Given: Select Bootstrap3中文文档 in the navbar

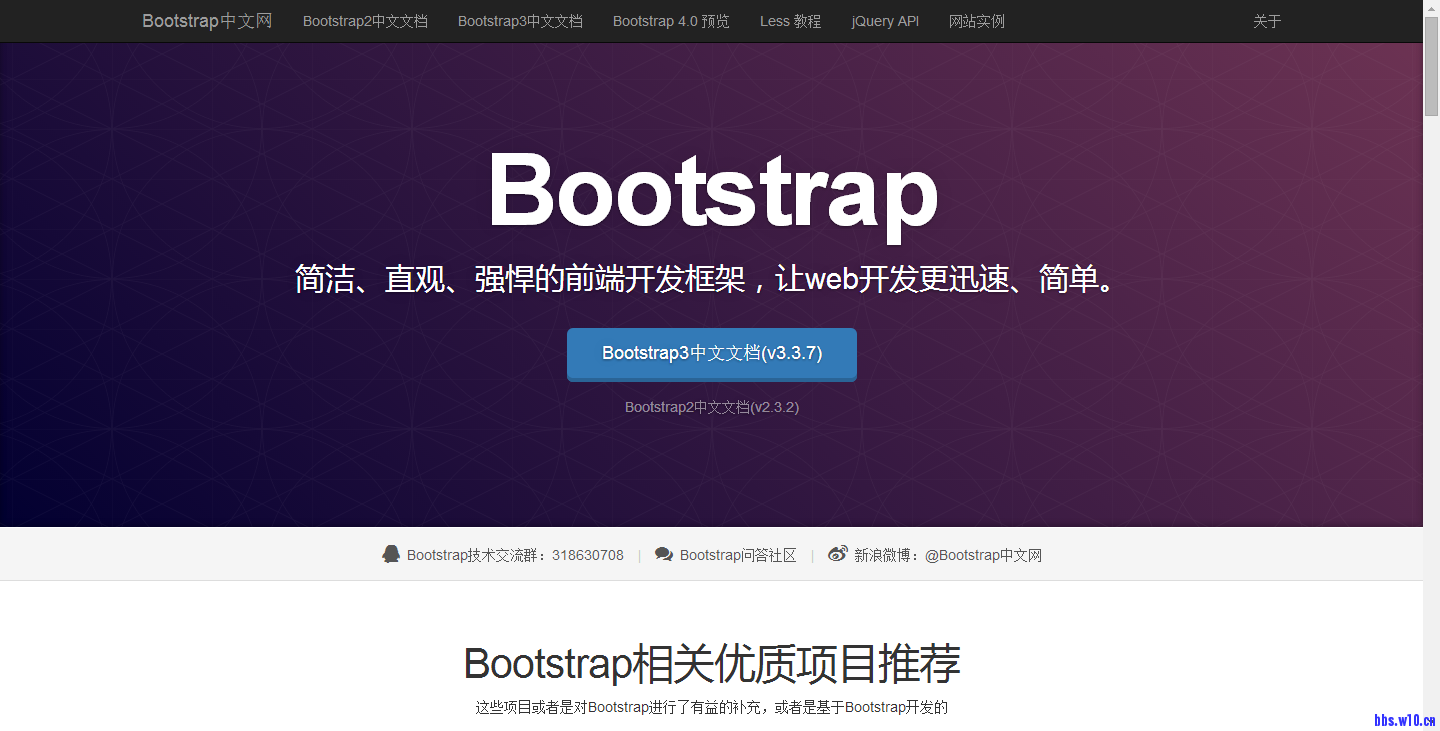Looking at the screenshot, I should point(520,21).
